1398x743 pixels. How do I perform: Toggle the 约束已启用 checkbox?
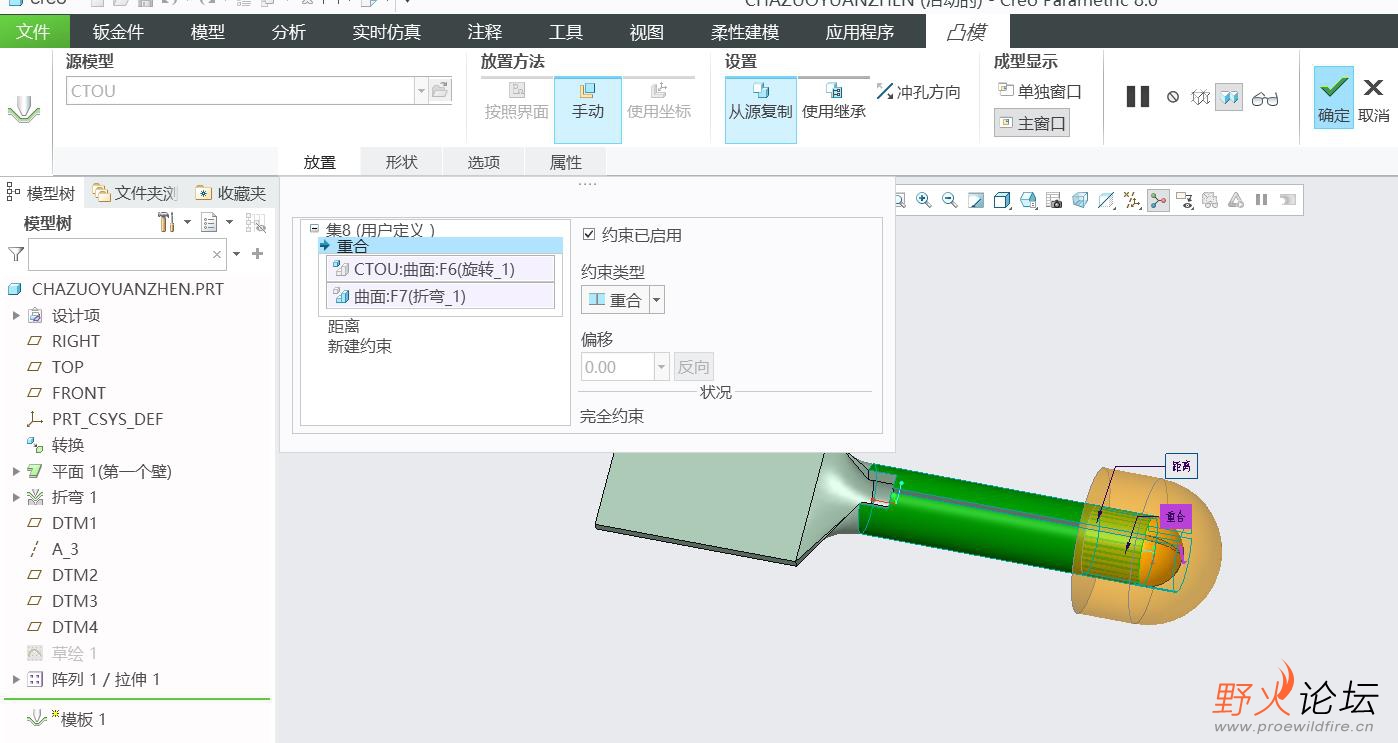[x=589, y=235]
